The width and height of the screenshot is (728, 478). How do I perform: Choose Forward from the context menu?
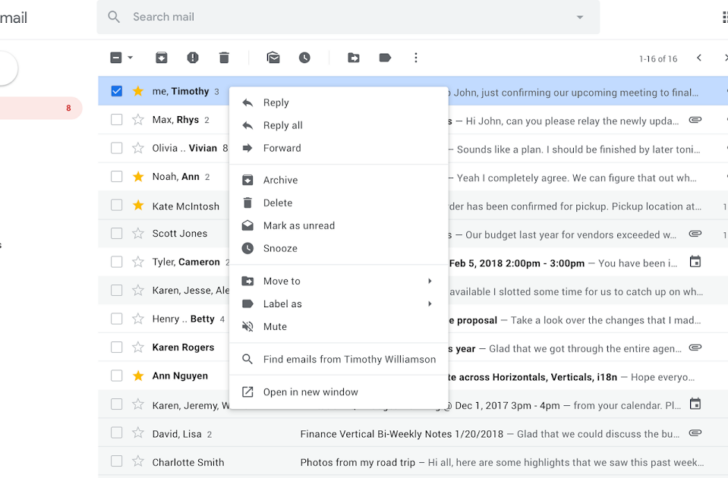point(338,148)
